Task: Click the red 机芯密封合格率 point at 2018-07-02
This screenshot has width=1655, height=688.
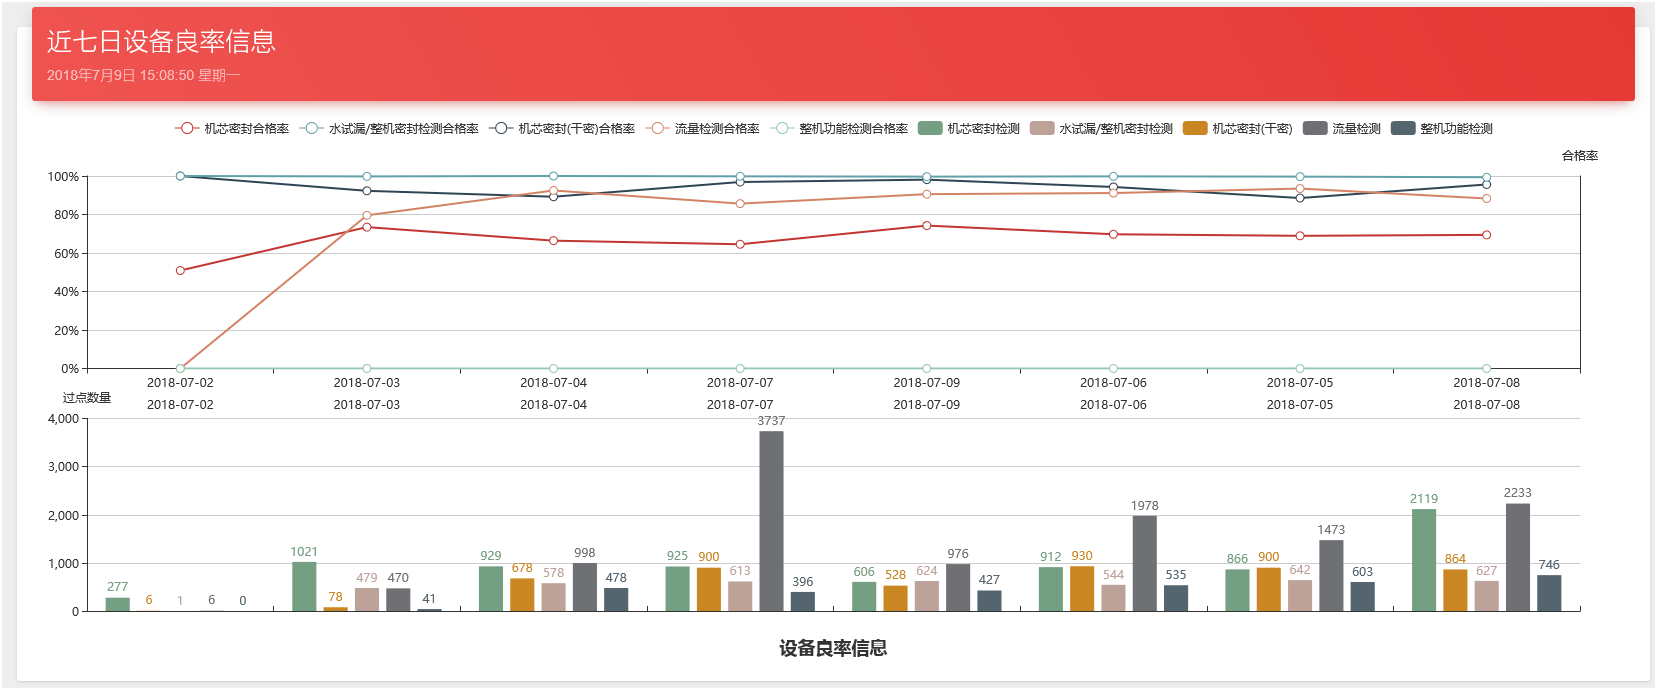Action: [180, 270]
